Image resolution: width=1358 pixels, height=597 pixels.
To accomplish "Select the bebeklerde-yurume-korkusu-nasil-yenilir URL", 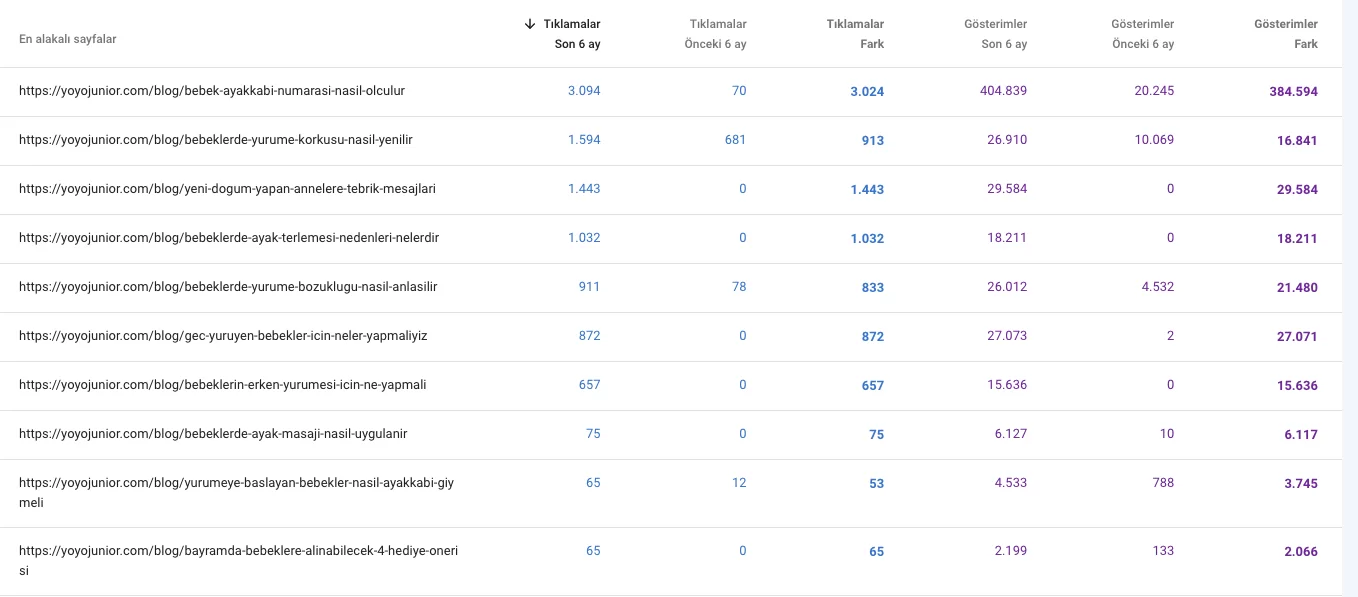I will (x=216, y=140).
